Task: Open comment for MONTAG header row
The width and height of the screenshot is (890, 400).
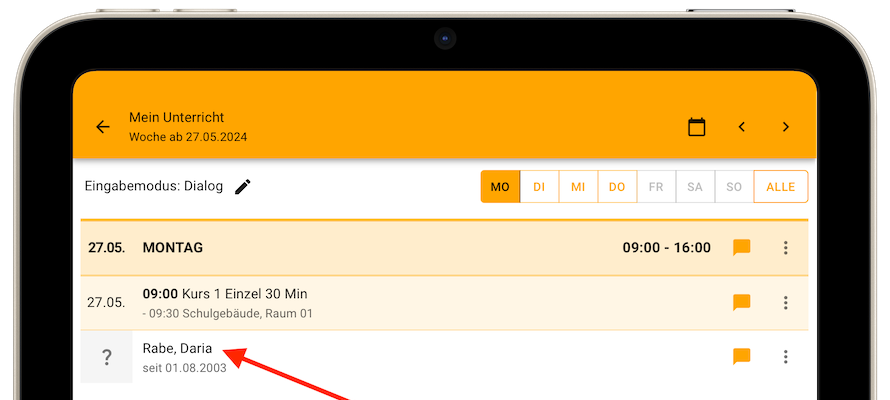Action: [x=741, y=248]
